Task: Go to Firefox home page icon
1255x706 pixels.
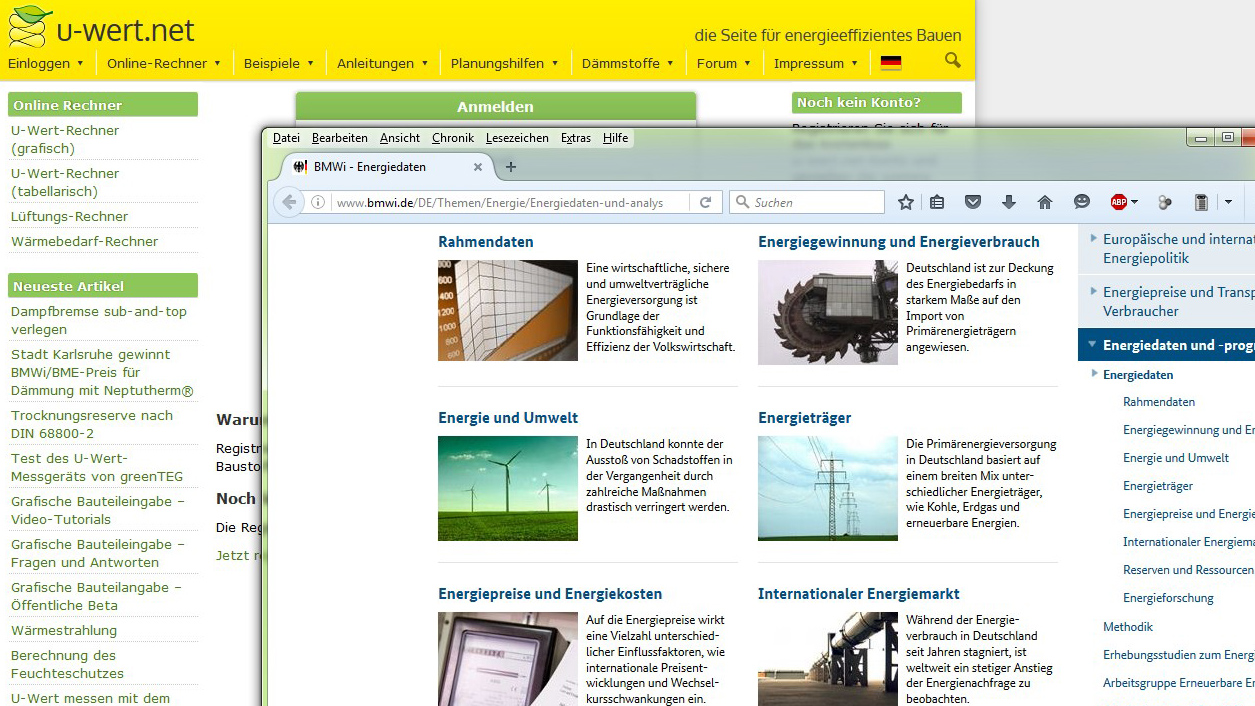Action: pos(1045,202)
